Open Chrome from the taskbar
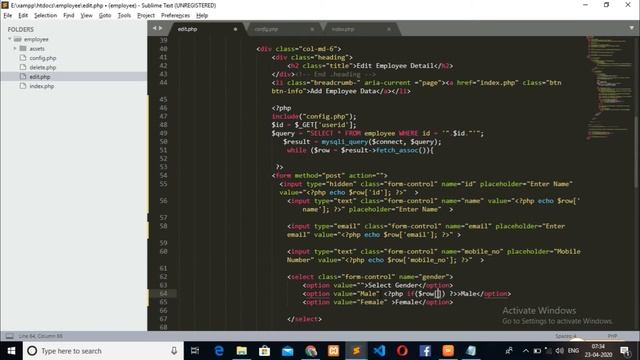The image size is (640, 360). 311,351
